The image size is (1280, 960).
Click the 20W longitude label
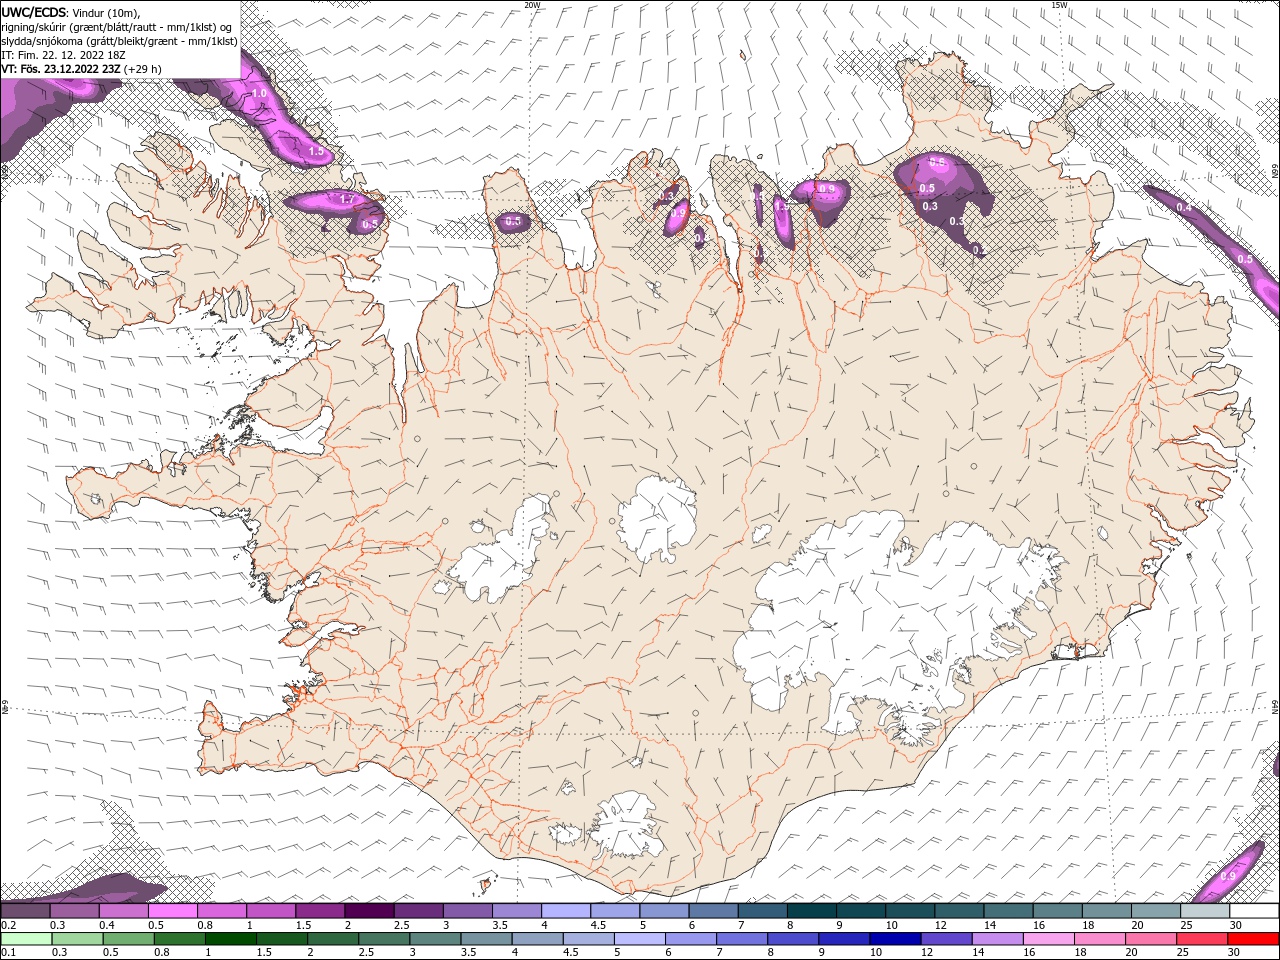point(532,5)
